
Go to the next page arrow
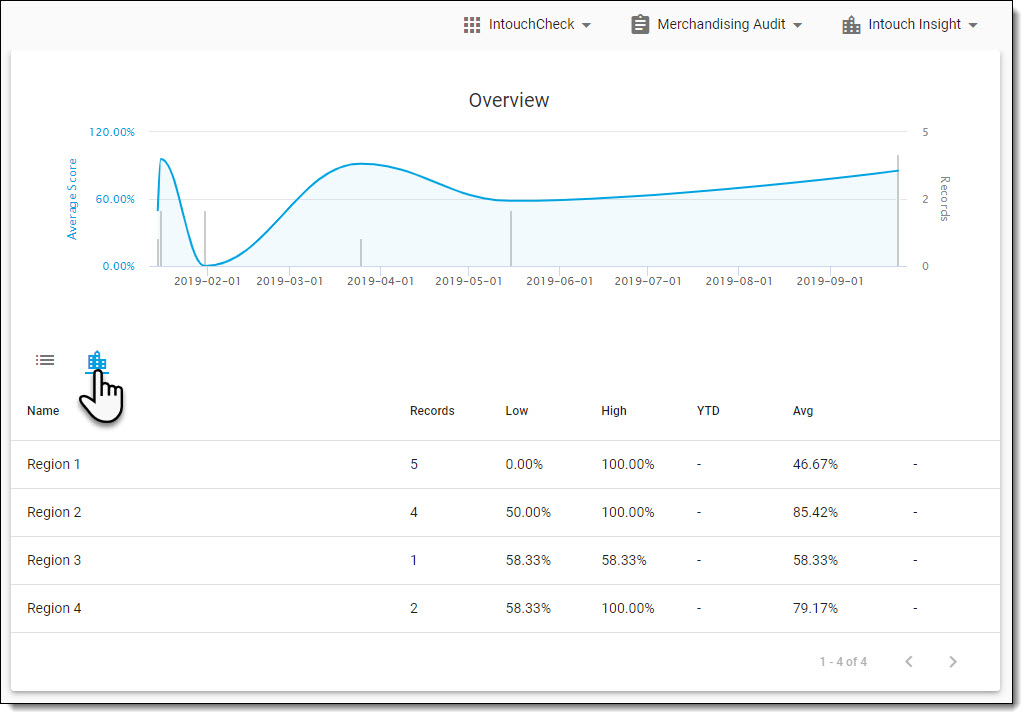point(953,661)
